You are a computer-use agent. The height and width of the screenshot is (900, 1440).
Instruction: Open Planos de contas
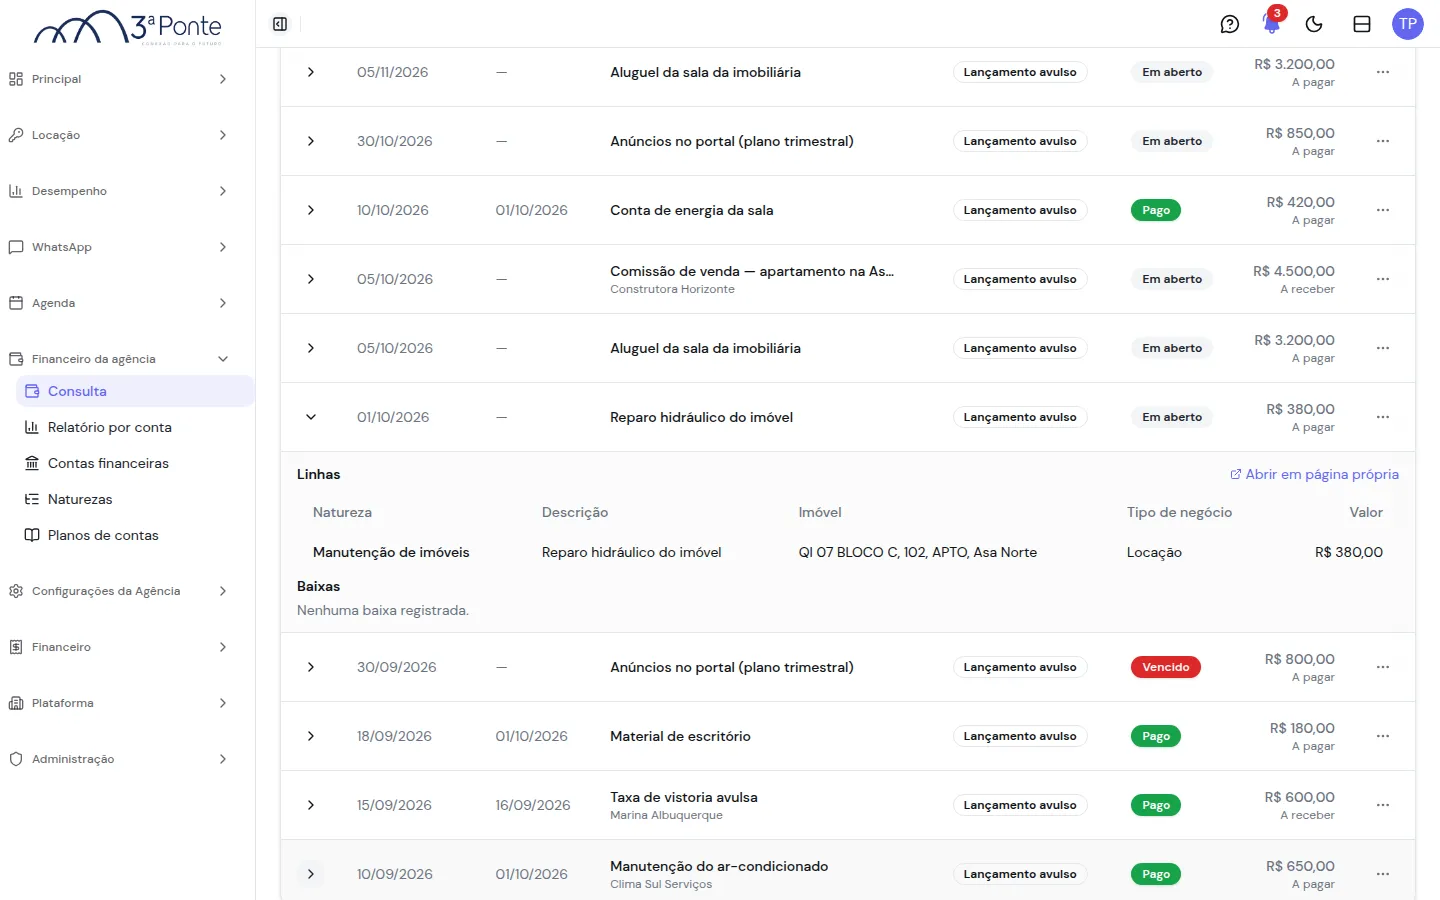coord(135,535)
